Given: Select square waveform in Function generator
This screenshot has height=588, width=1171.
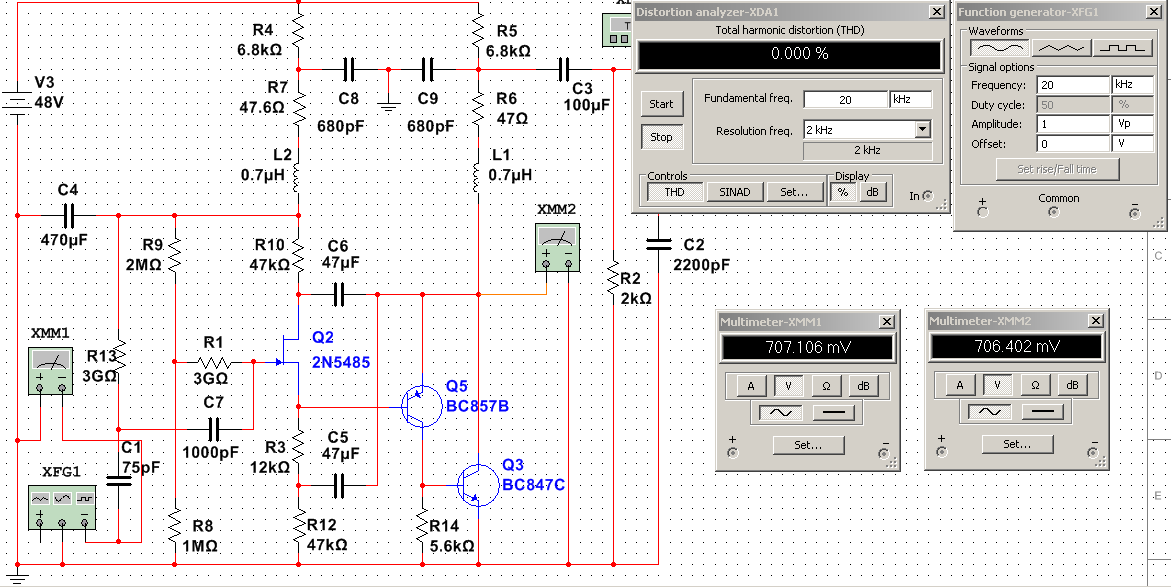Looking at the screenshot, I should [1122, 47].
